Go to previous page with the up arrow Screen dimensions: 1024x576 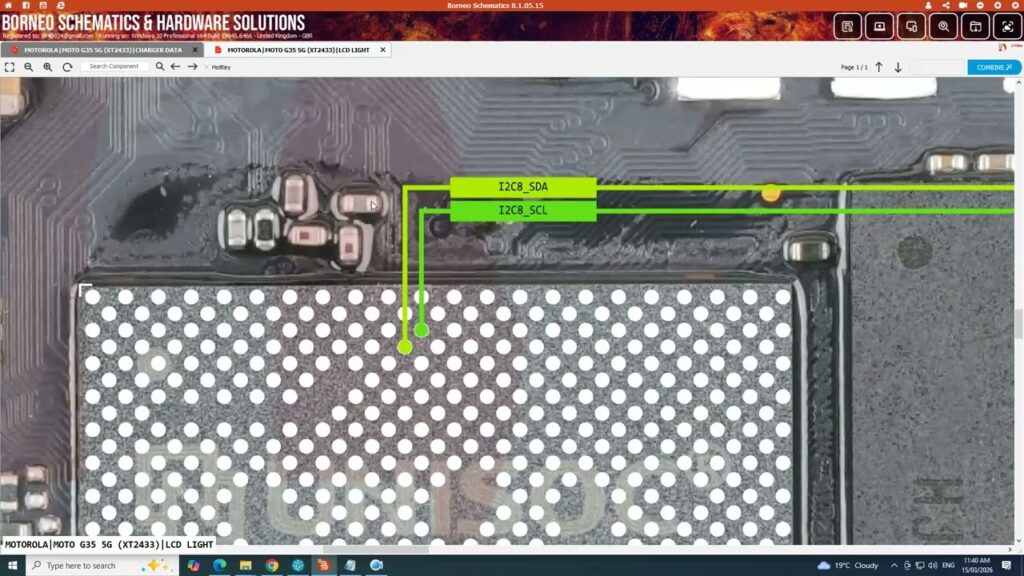point(879,67)
